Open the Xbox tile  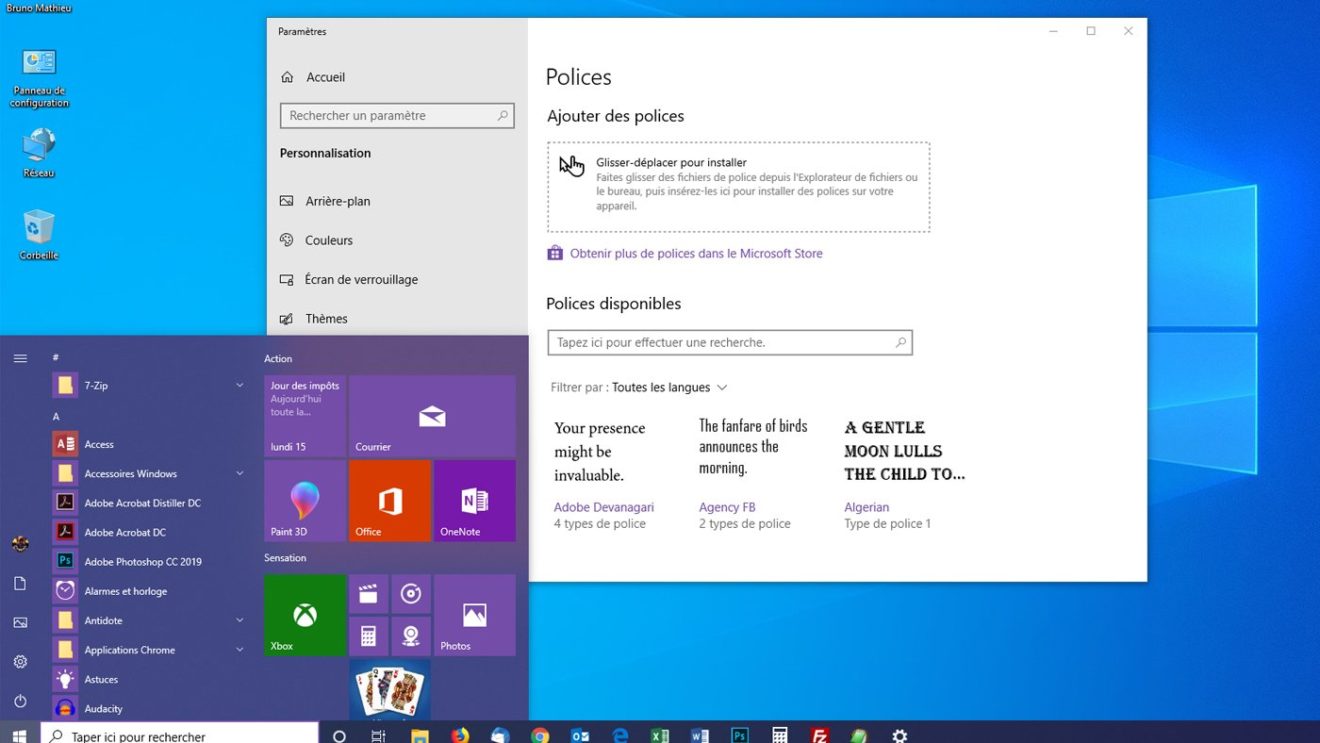click(x=305, y=615)
